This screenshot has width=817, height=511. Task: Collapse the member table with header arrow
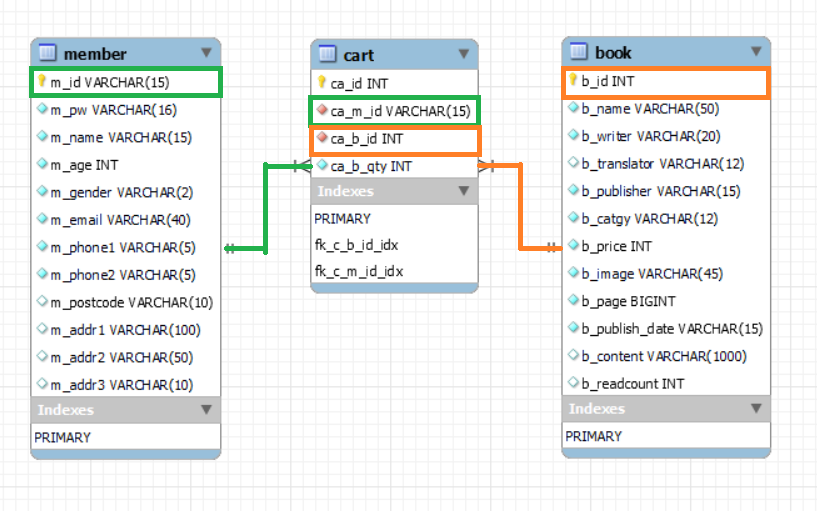point(206,53)
